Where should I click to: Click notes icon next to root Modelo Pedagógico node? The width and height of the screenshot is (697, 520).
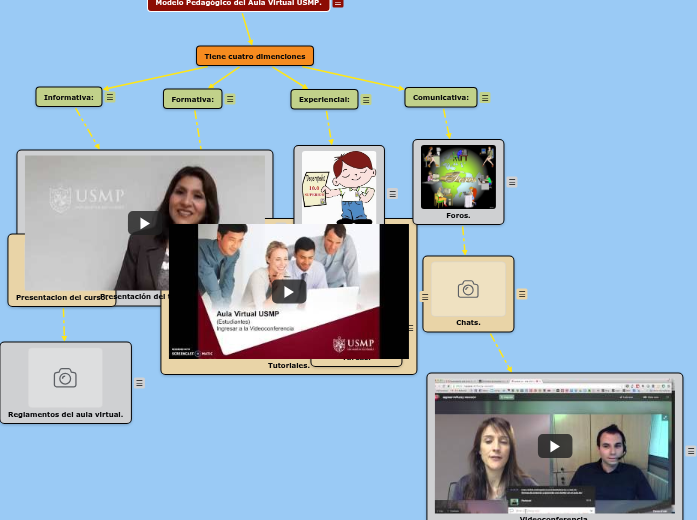click(x=338, y=4)
